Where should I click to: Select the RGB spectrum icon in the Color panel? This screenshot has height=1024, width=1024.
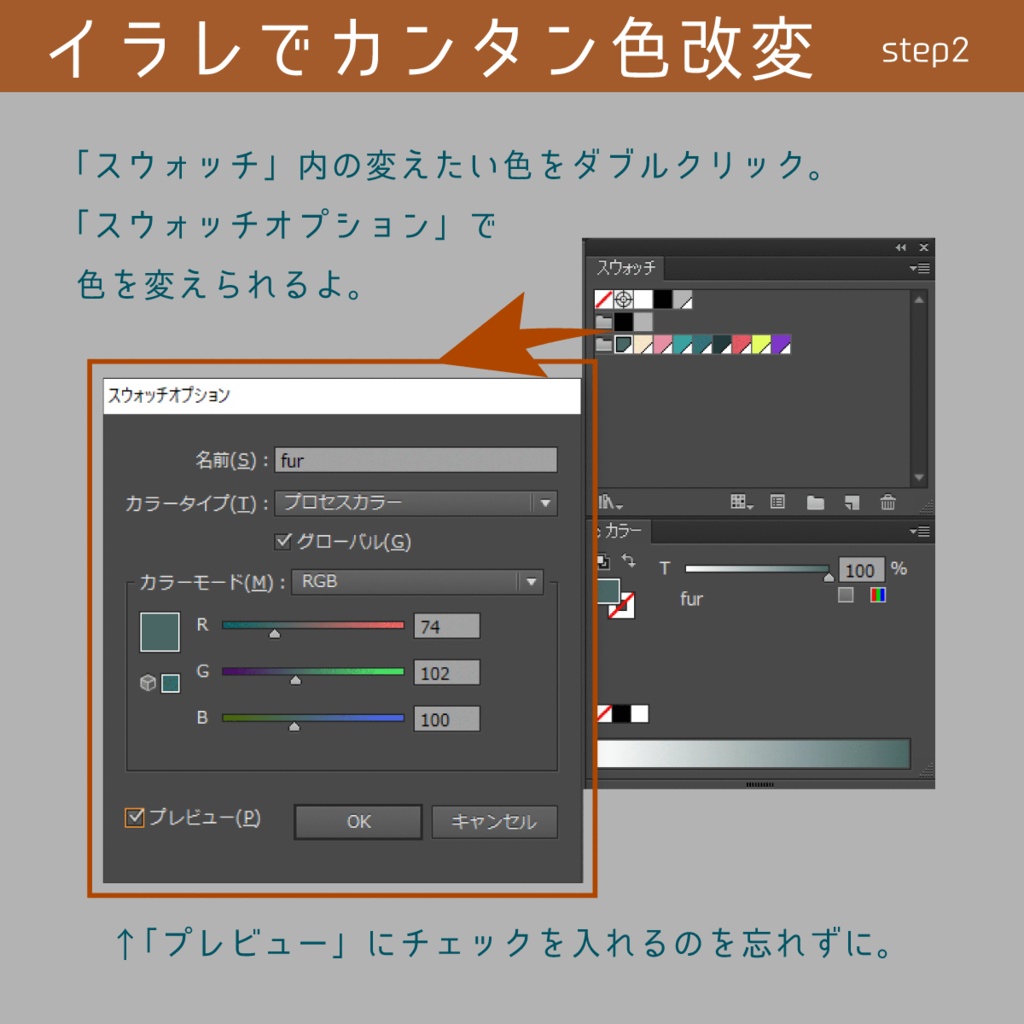(x=878, y=595)
